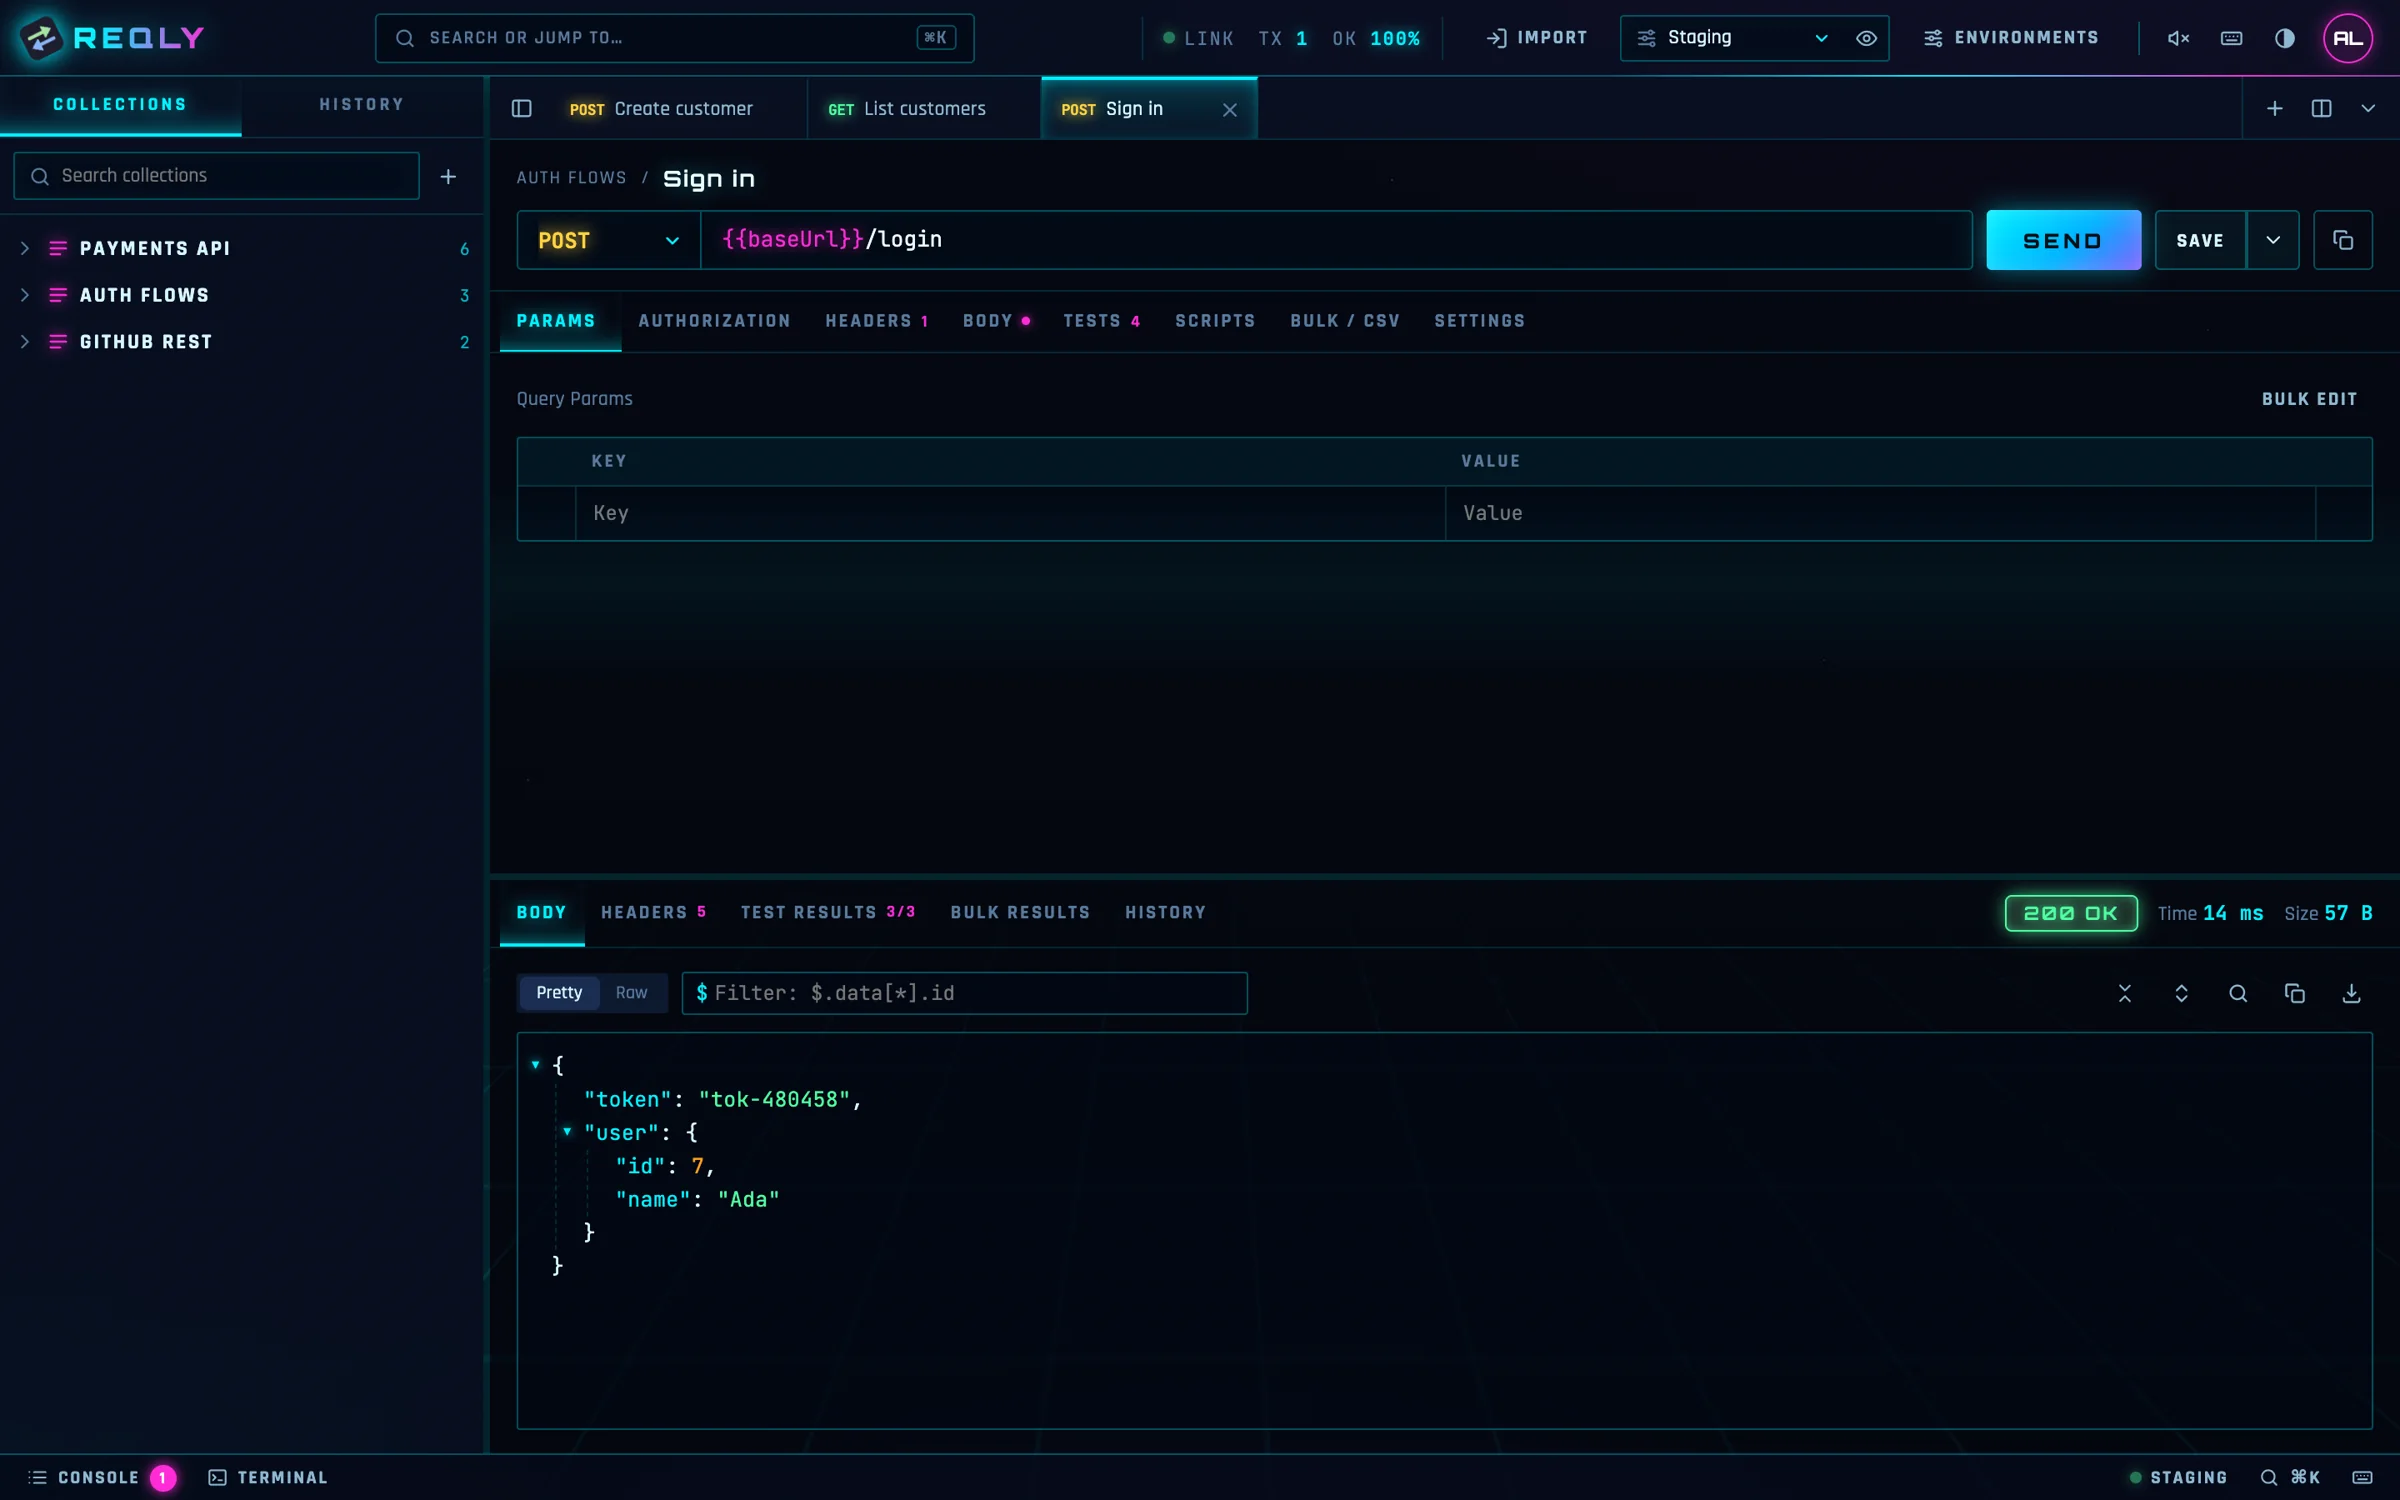
Task: Click the mute sound icon
Action: [x=2178, y=38]
